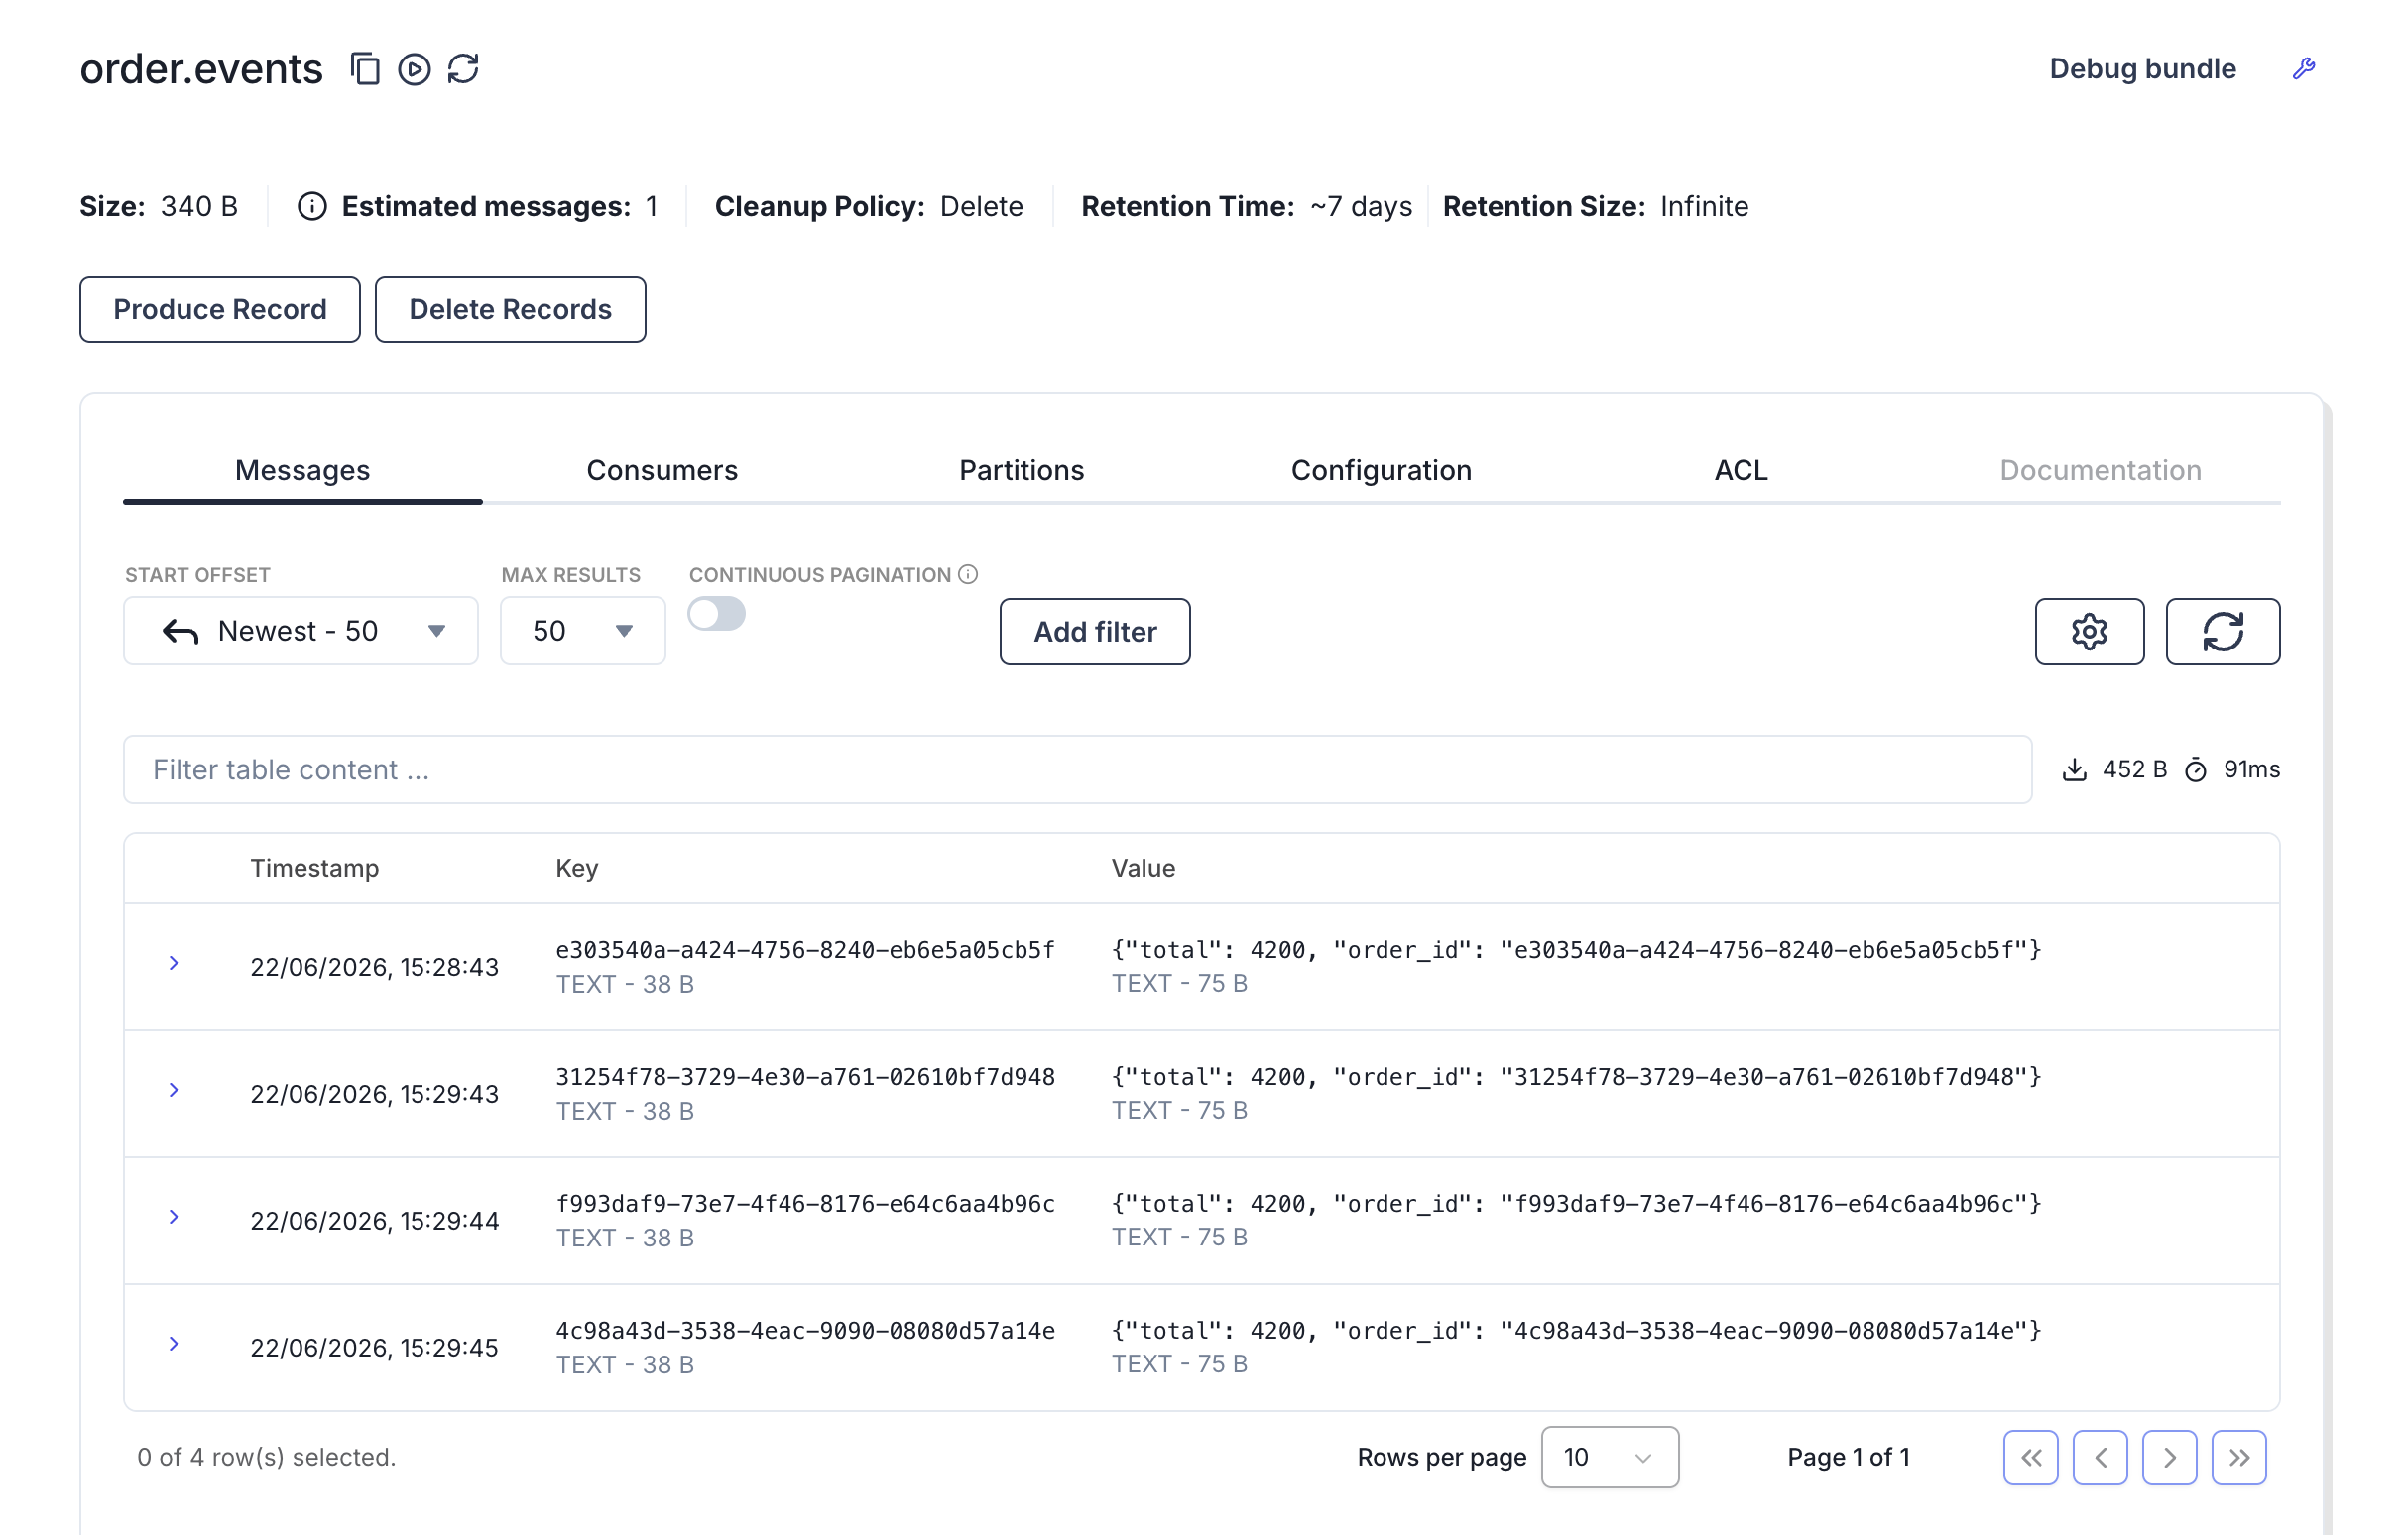Screen dimensions: 2408x1535
Task: Go to the next page of results
Action: pyautogui.click(x=2169, y=1457)
